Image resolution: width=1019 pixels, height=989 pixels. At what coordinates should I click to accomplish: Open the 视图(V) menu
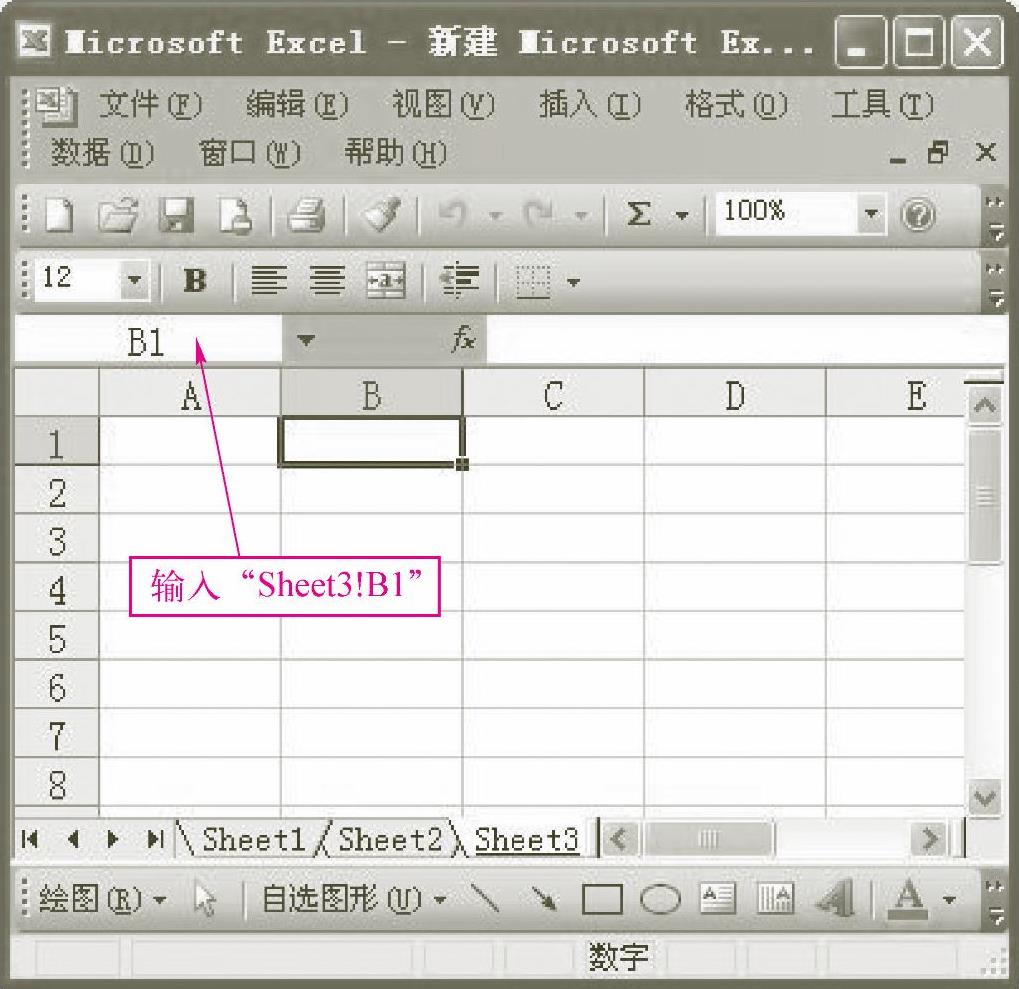(444, 105)
